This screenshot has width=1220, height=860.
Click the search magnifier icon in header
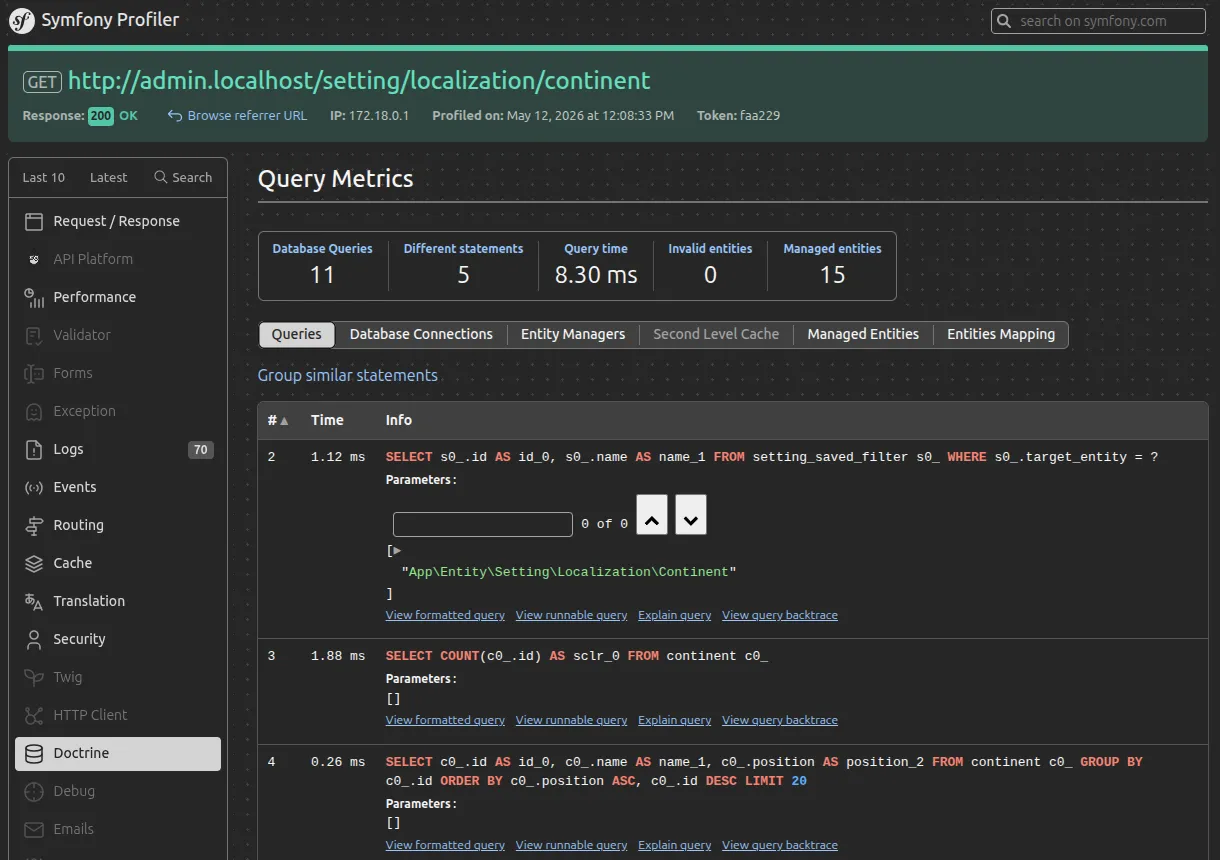[x=1005, y=21]
